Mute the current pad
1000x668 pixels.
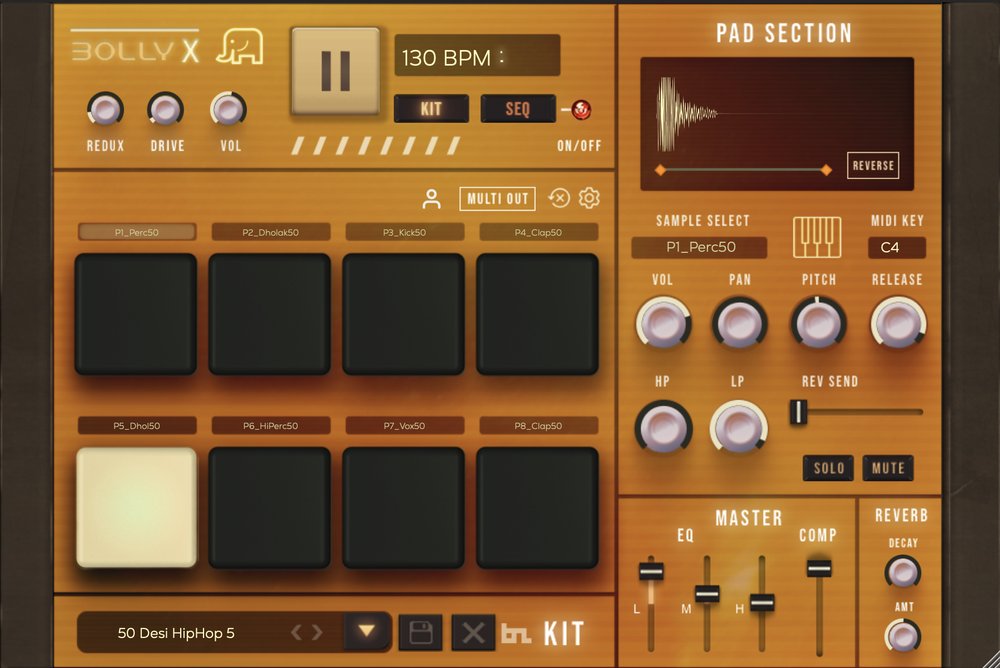tap(888, 468)
